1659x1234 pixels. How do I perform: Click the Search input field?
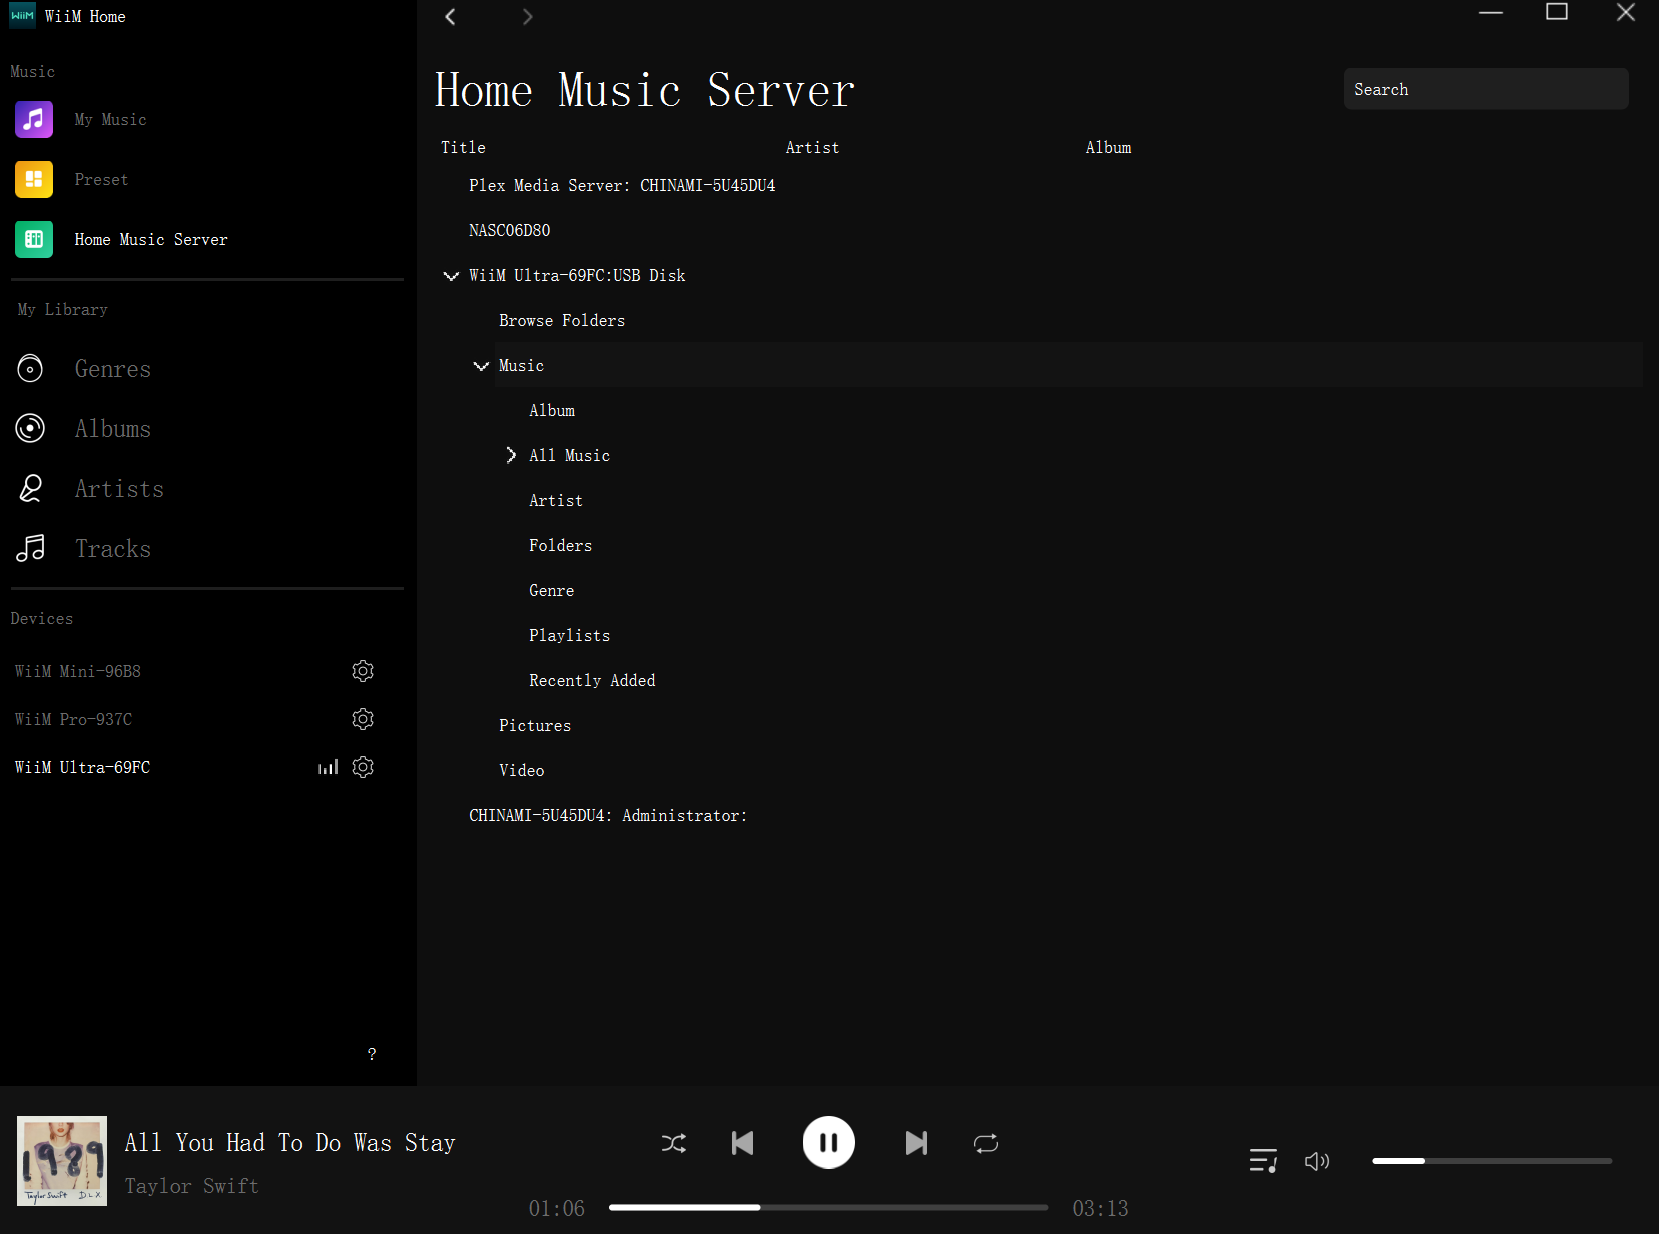(1486, 89)
